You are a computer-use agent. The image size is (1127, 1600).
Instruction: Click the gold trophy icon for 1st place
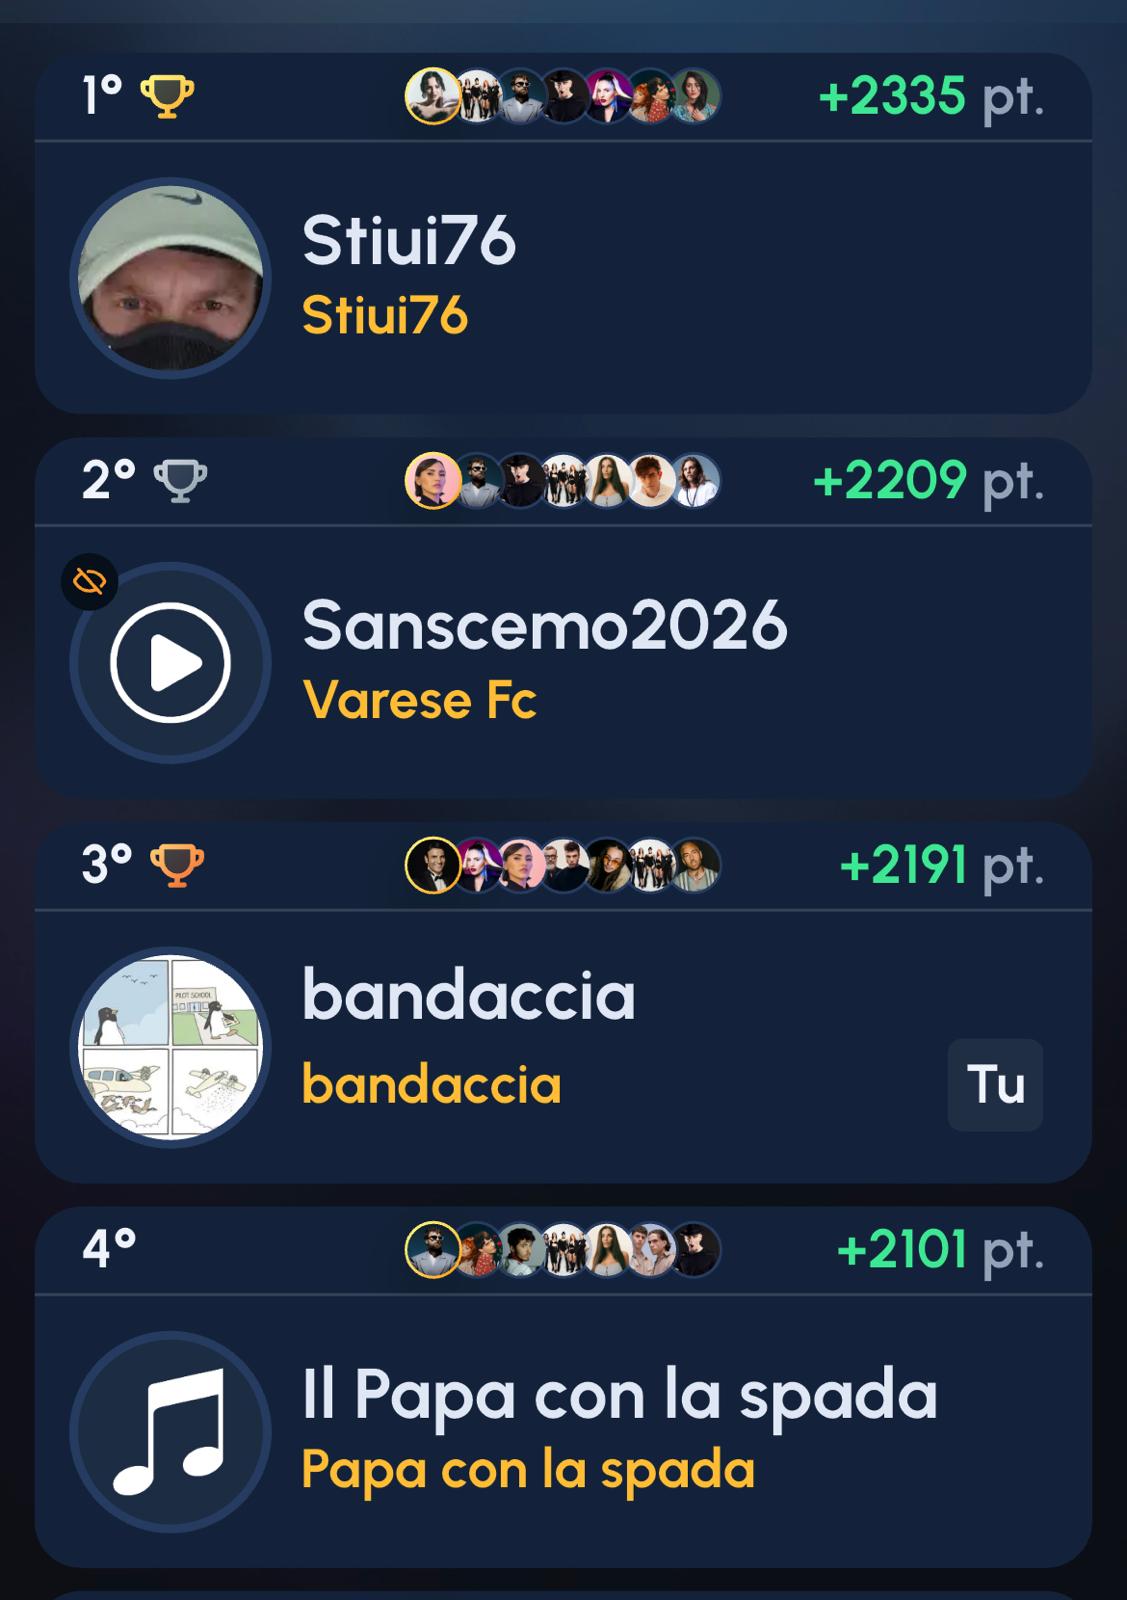tap(167, 97)
